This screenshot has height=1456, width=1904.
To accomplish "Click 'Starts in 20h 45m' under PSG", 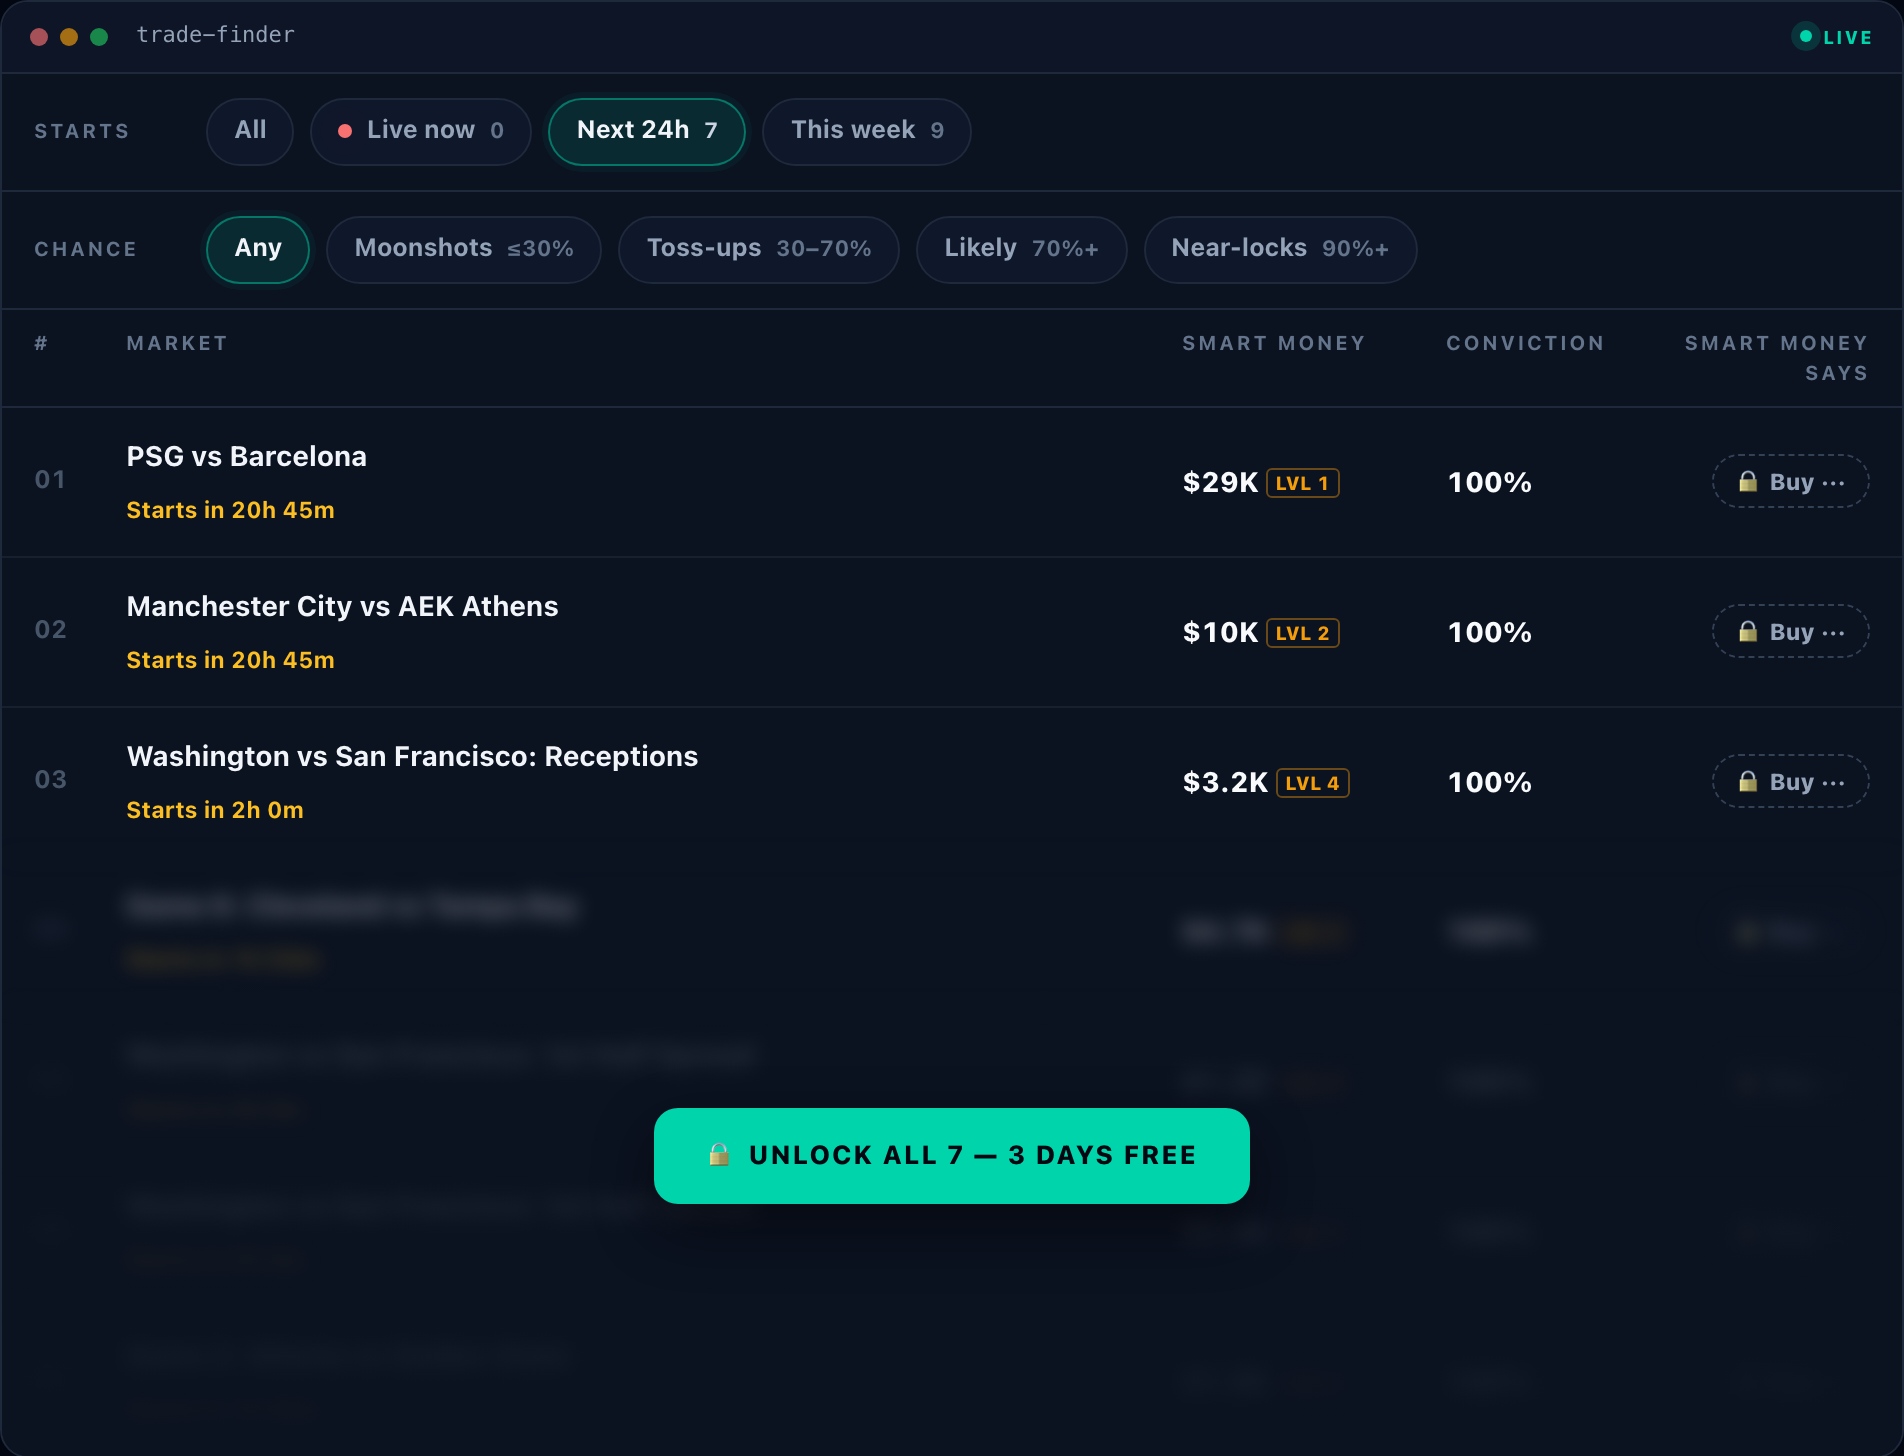I will (x=231, y=511).
